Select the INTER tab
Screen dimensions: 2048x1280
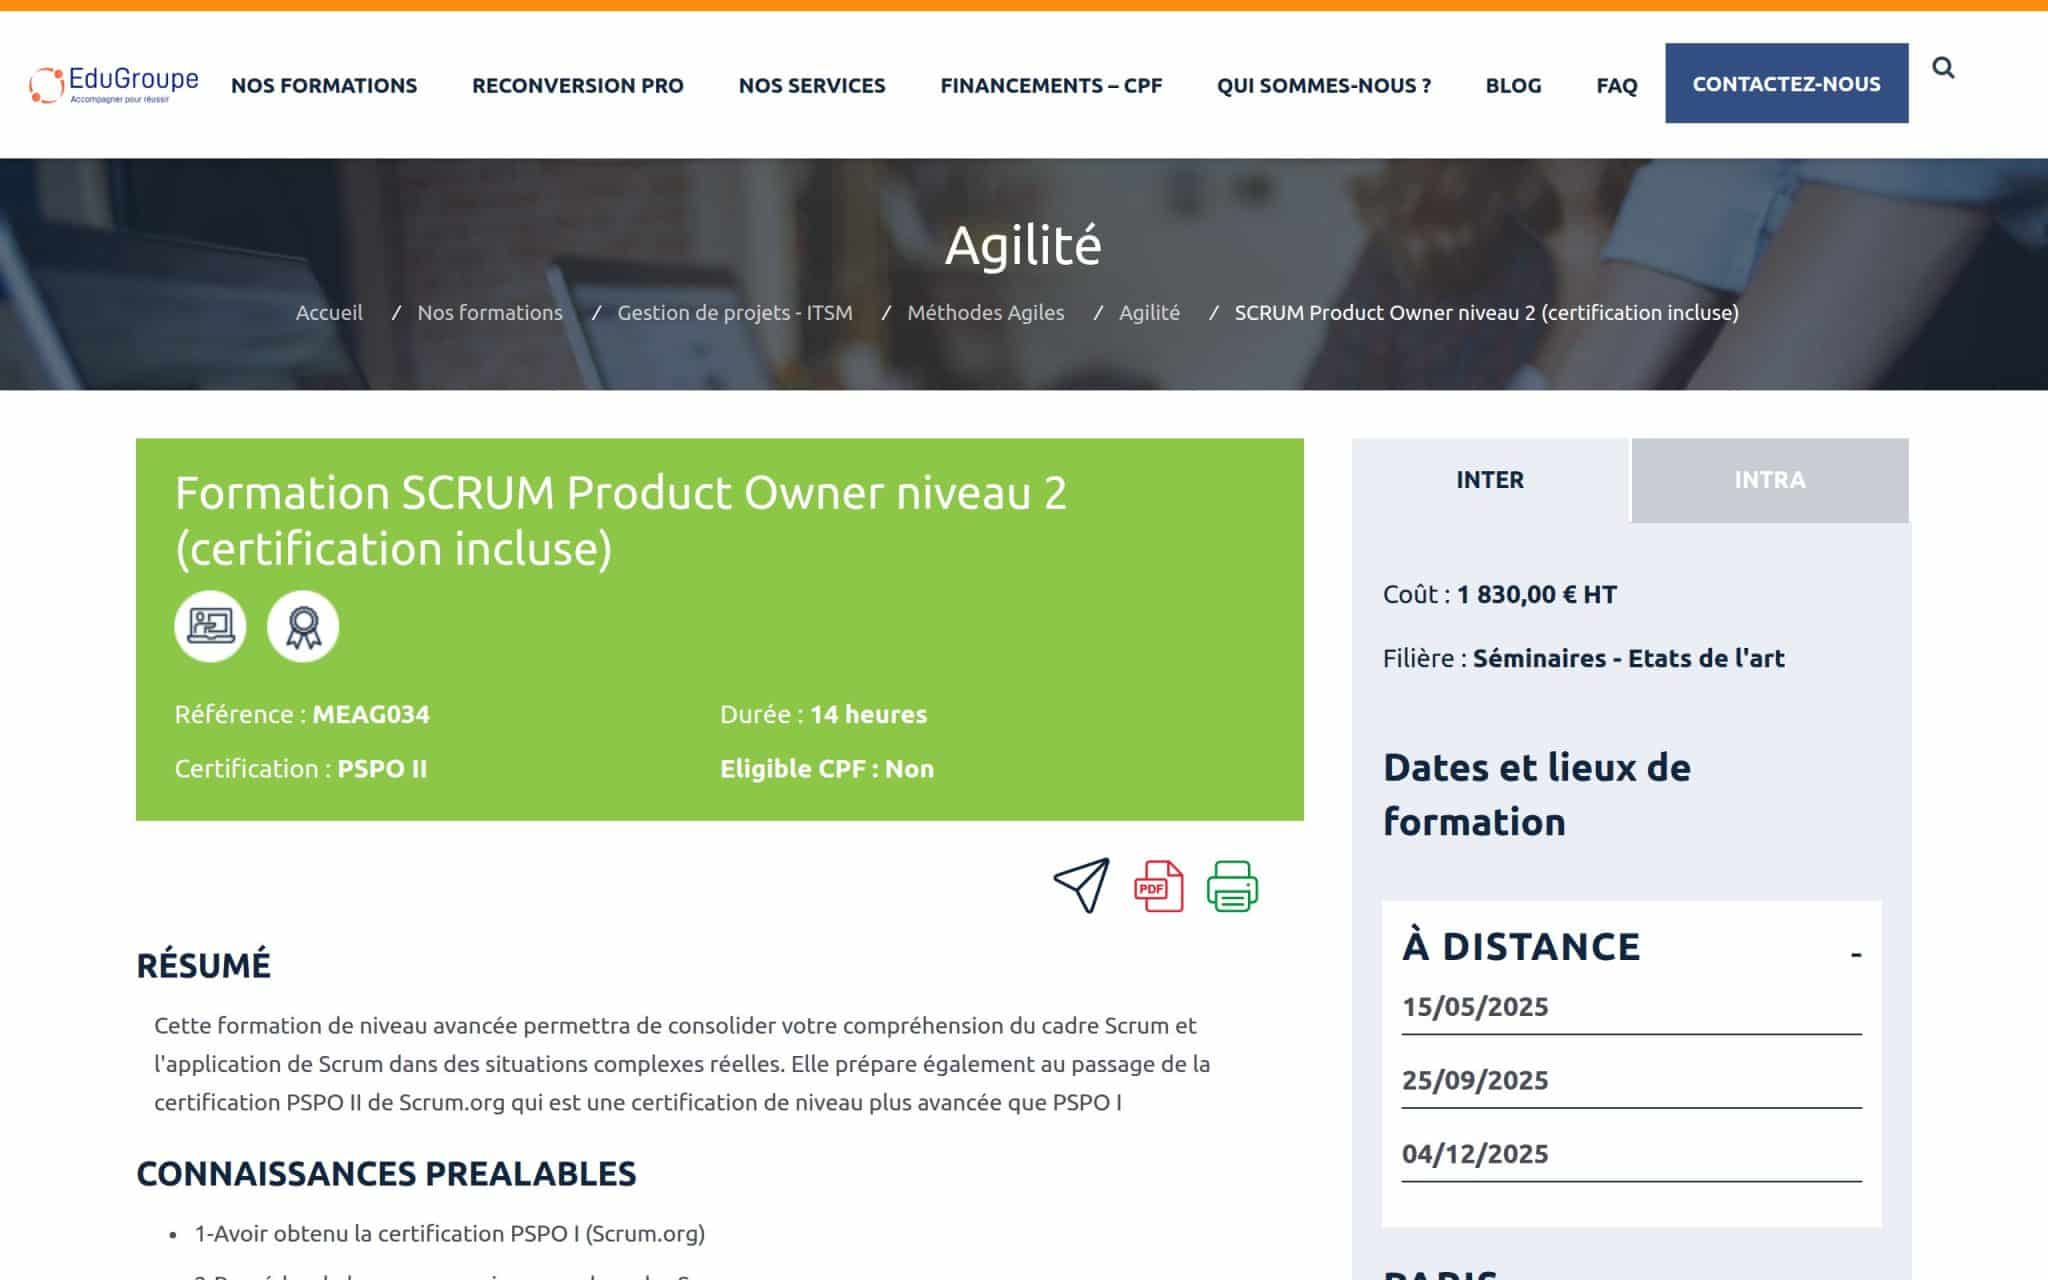[x=1490, y=480]
